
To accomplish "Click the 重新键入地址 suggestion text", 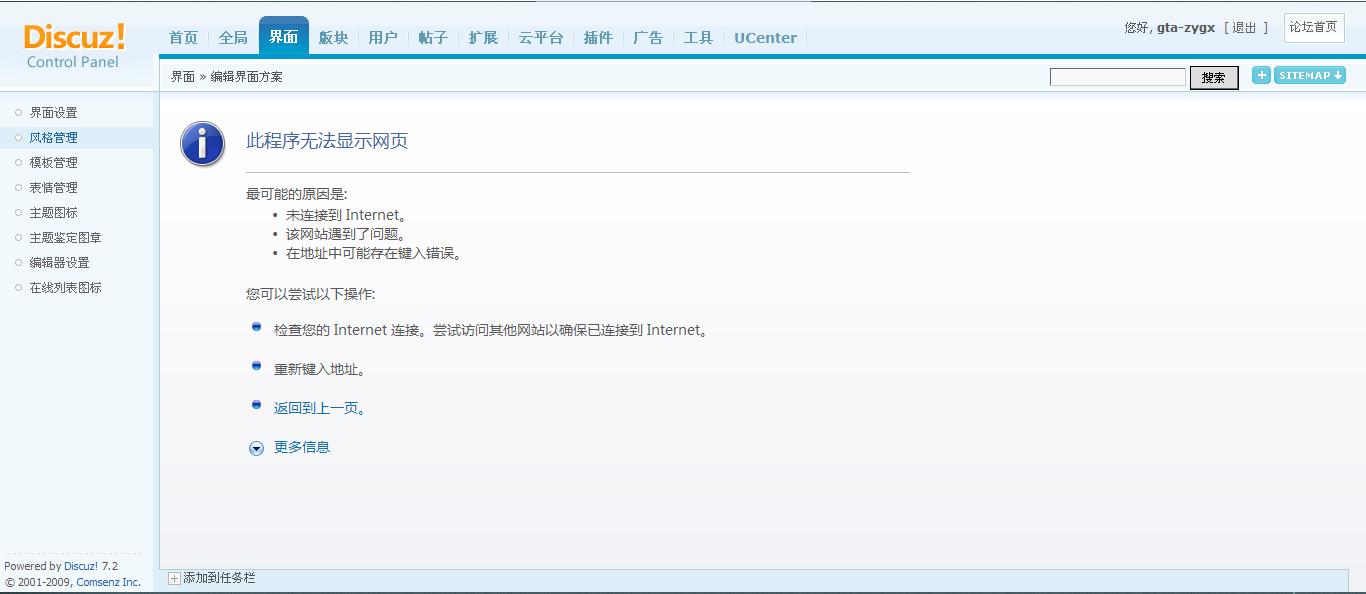I will (320, 369).
